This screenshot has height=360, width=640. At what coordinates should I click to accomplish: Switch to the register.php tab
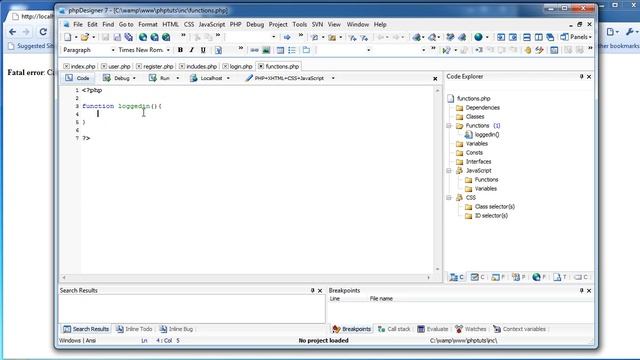[155, 66]
